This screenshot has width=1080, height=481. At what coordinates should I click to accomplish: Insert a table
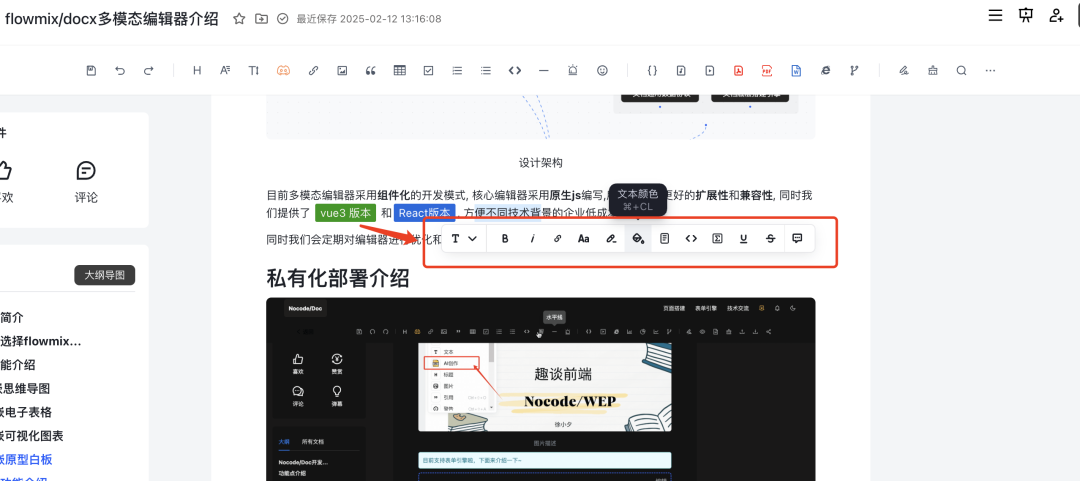(x=399, y=70)
